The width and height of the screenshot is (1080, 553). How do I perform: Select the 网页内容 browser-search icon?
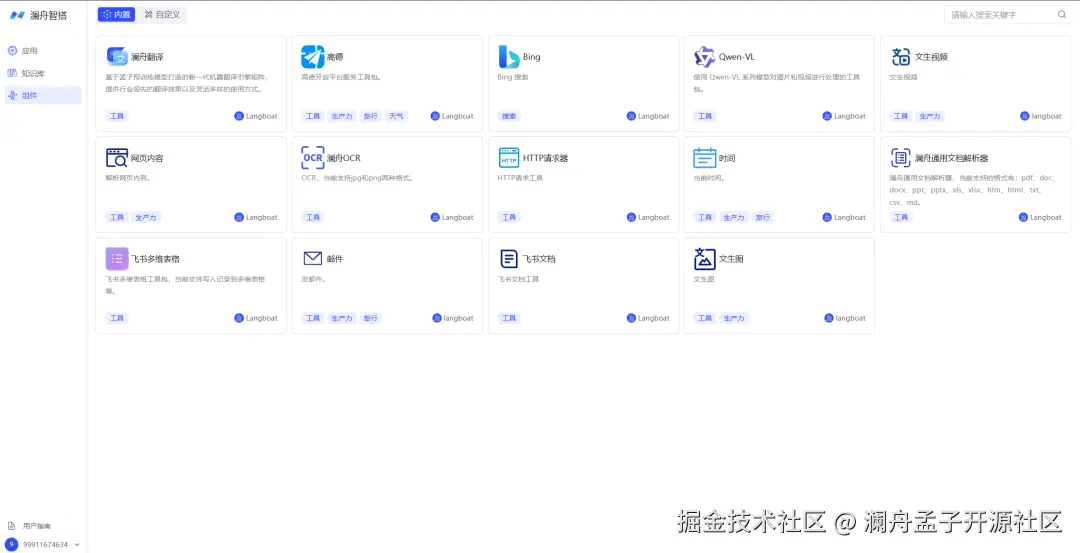pos(117,158)
